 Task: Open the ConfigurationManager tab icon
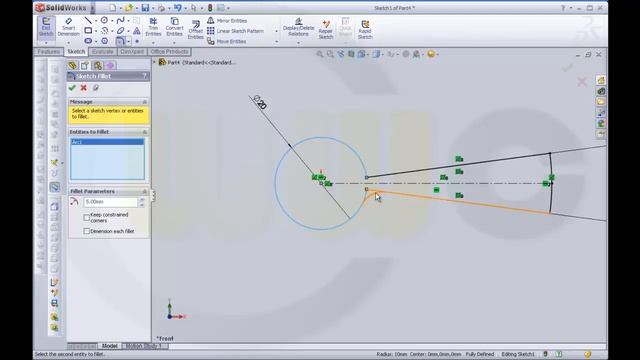tap(98, 65)
